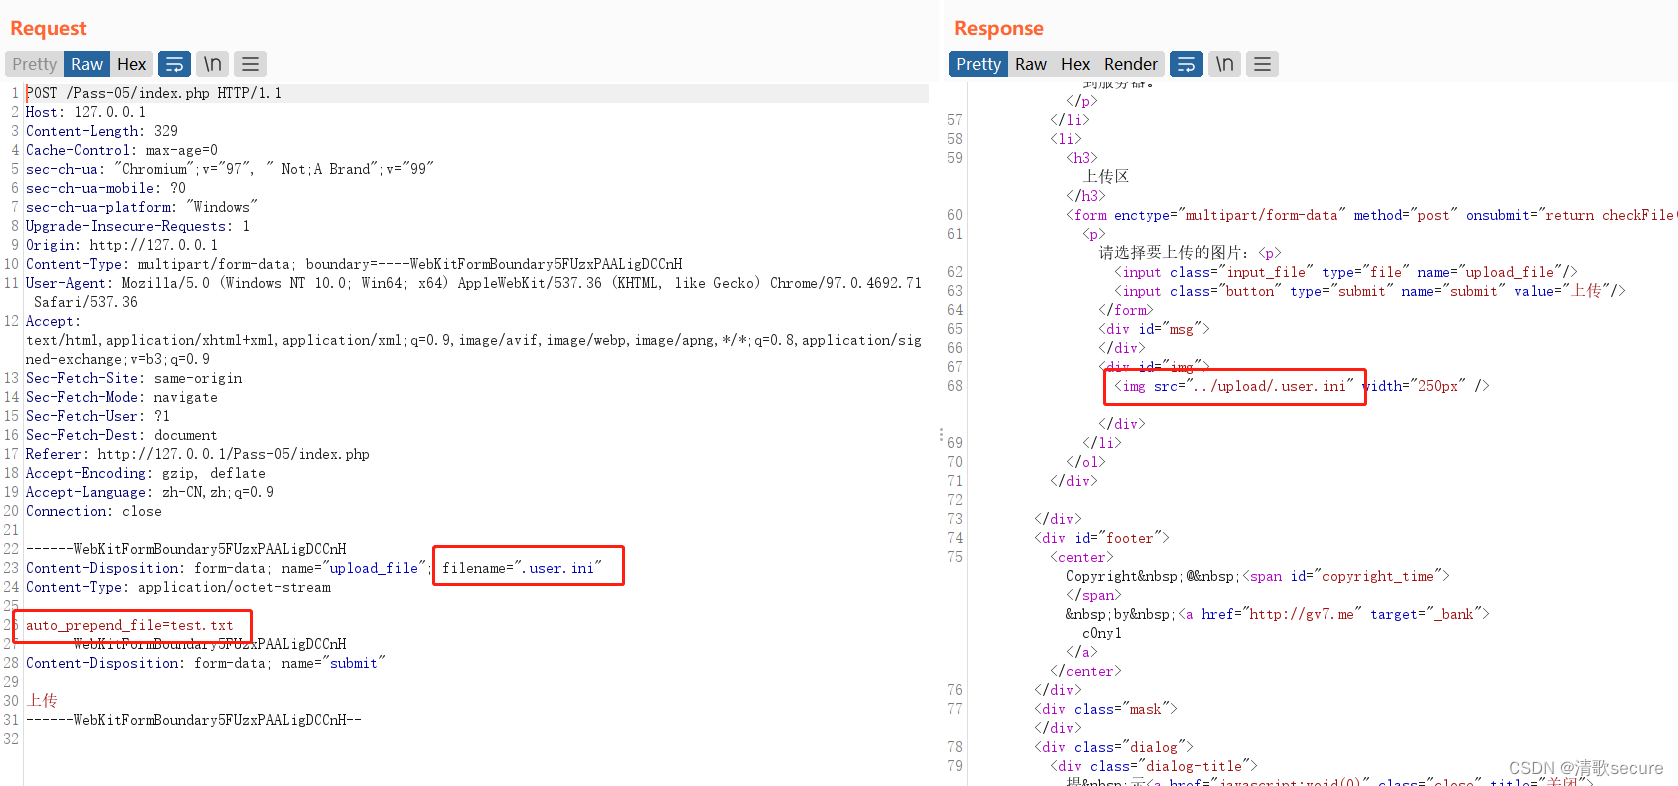Click the form enctype line in Response
This screenshot has height=786, width=1678.
[x=1371, y=215]
